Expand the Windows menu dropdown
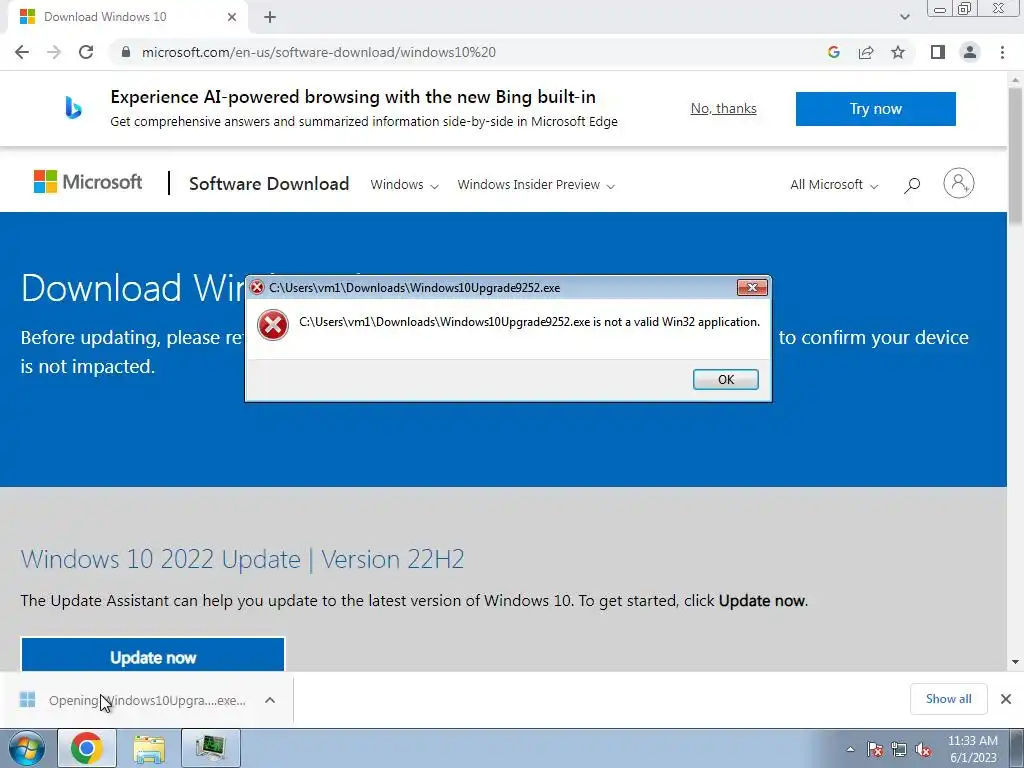The height and width of the screenshot is (768, 1024). point(404,185)
